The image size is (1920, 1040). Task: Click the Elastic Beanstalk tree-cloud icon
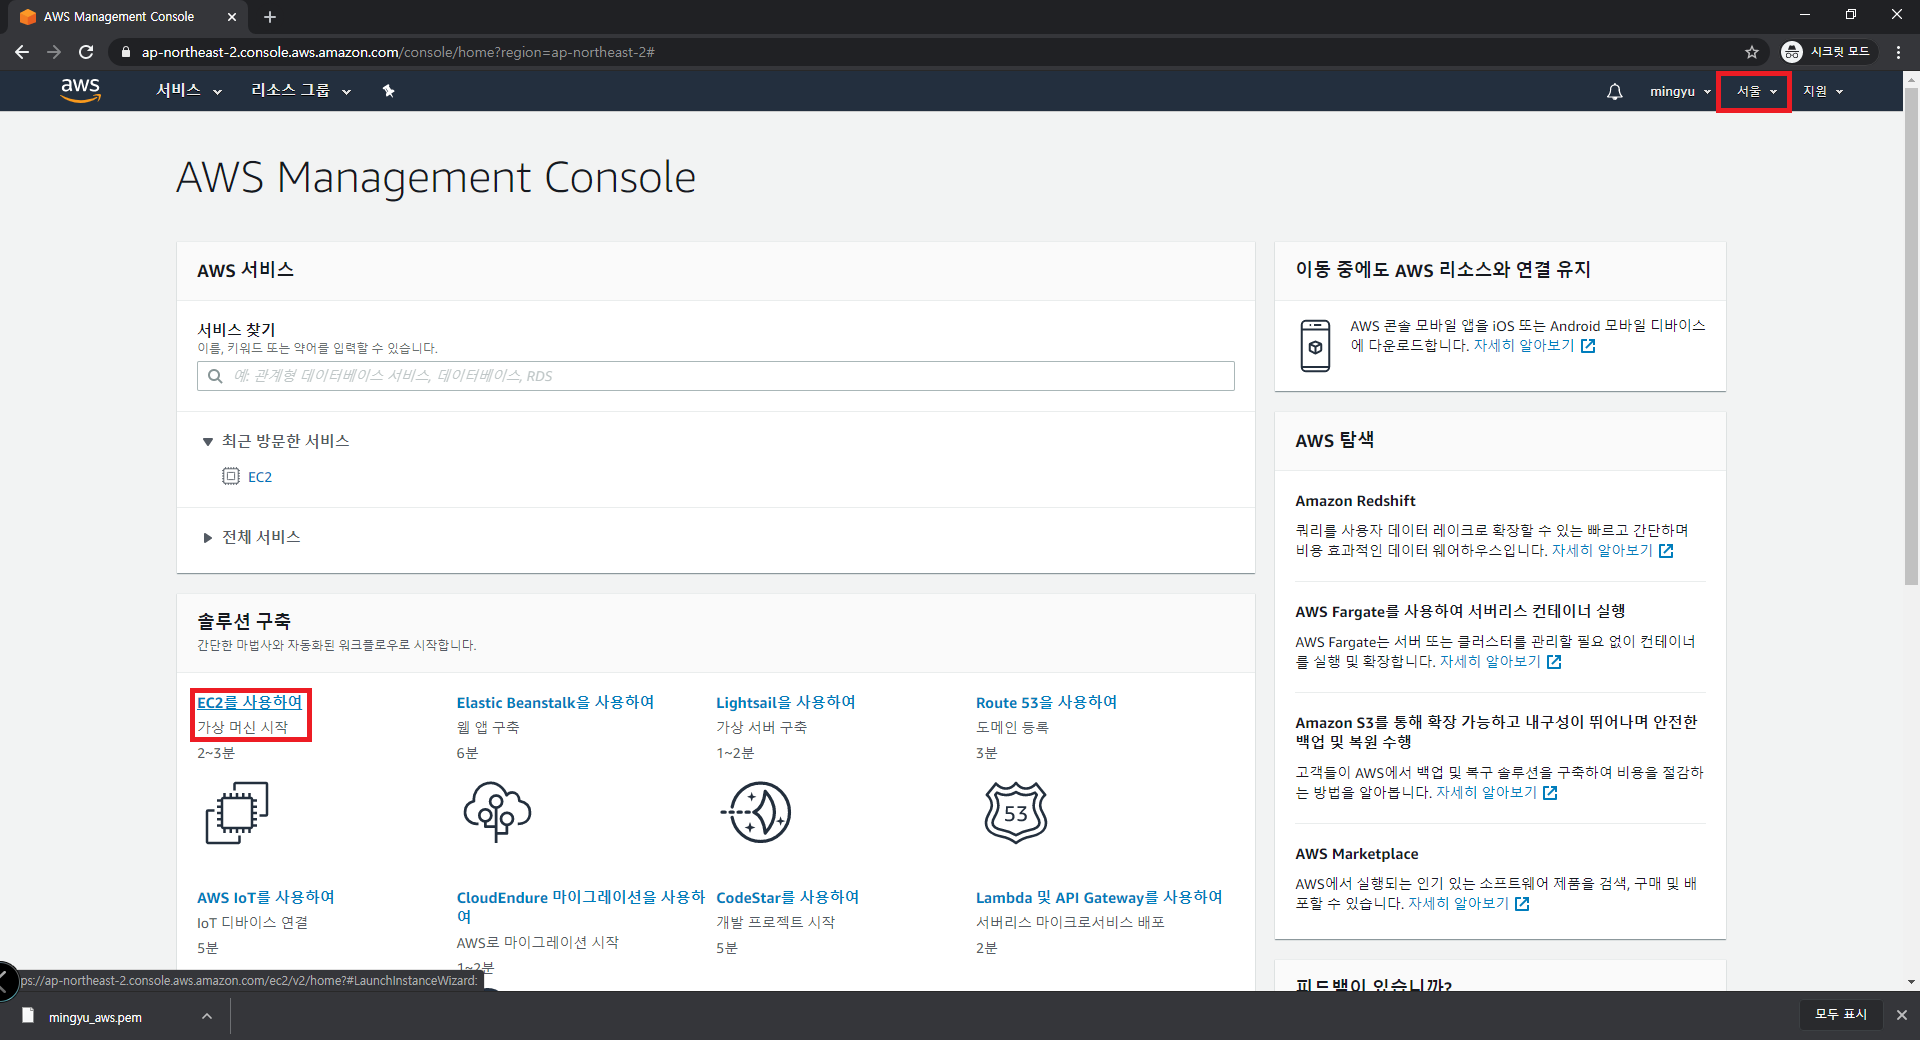pyautogui.click(x=497, y=812)
